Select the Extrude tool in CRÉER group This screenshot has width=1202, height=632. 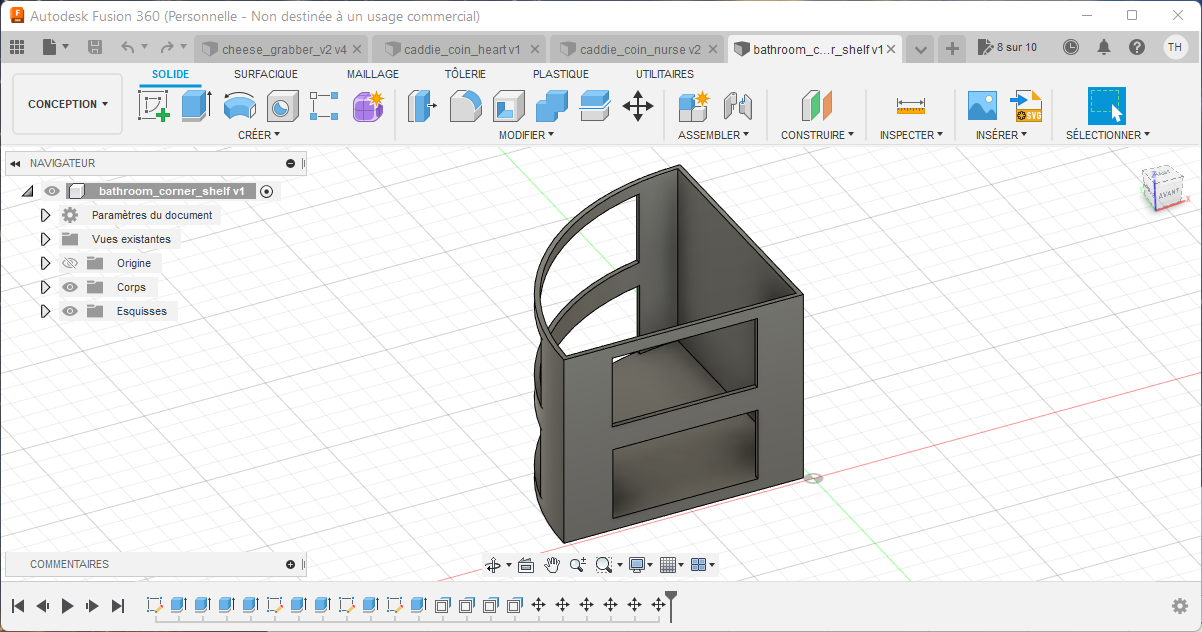196,105
